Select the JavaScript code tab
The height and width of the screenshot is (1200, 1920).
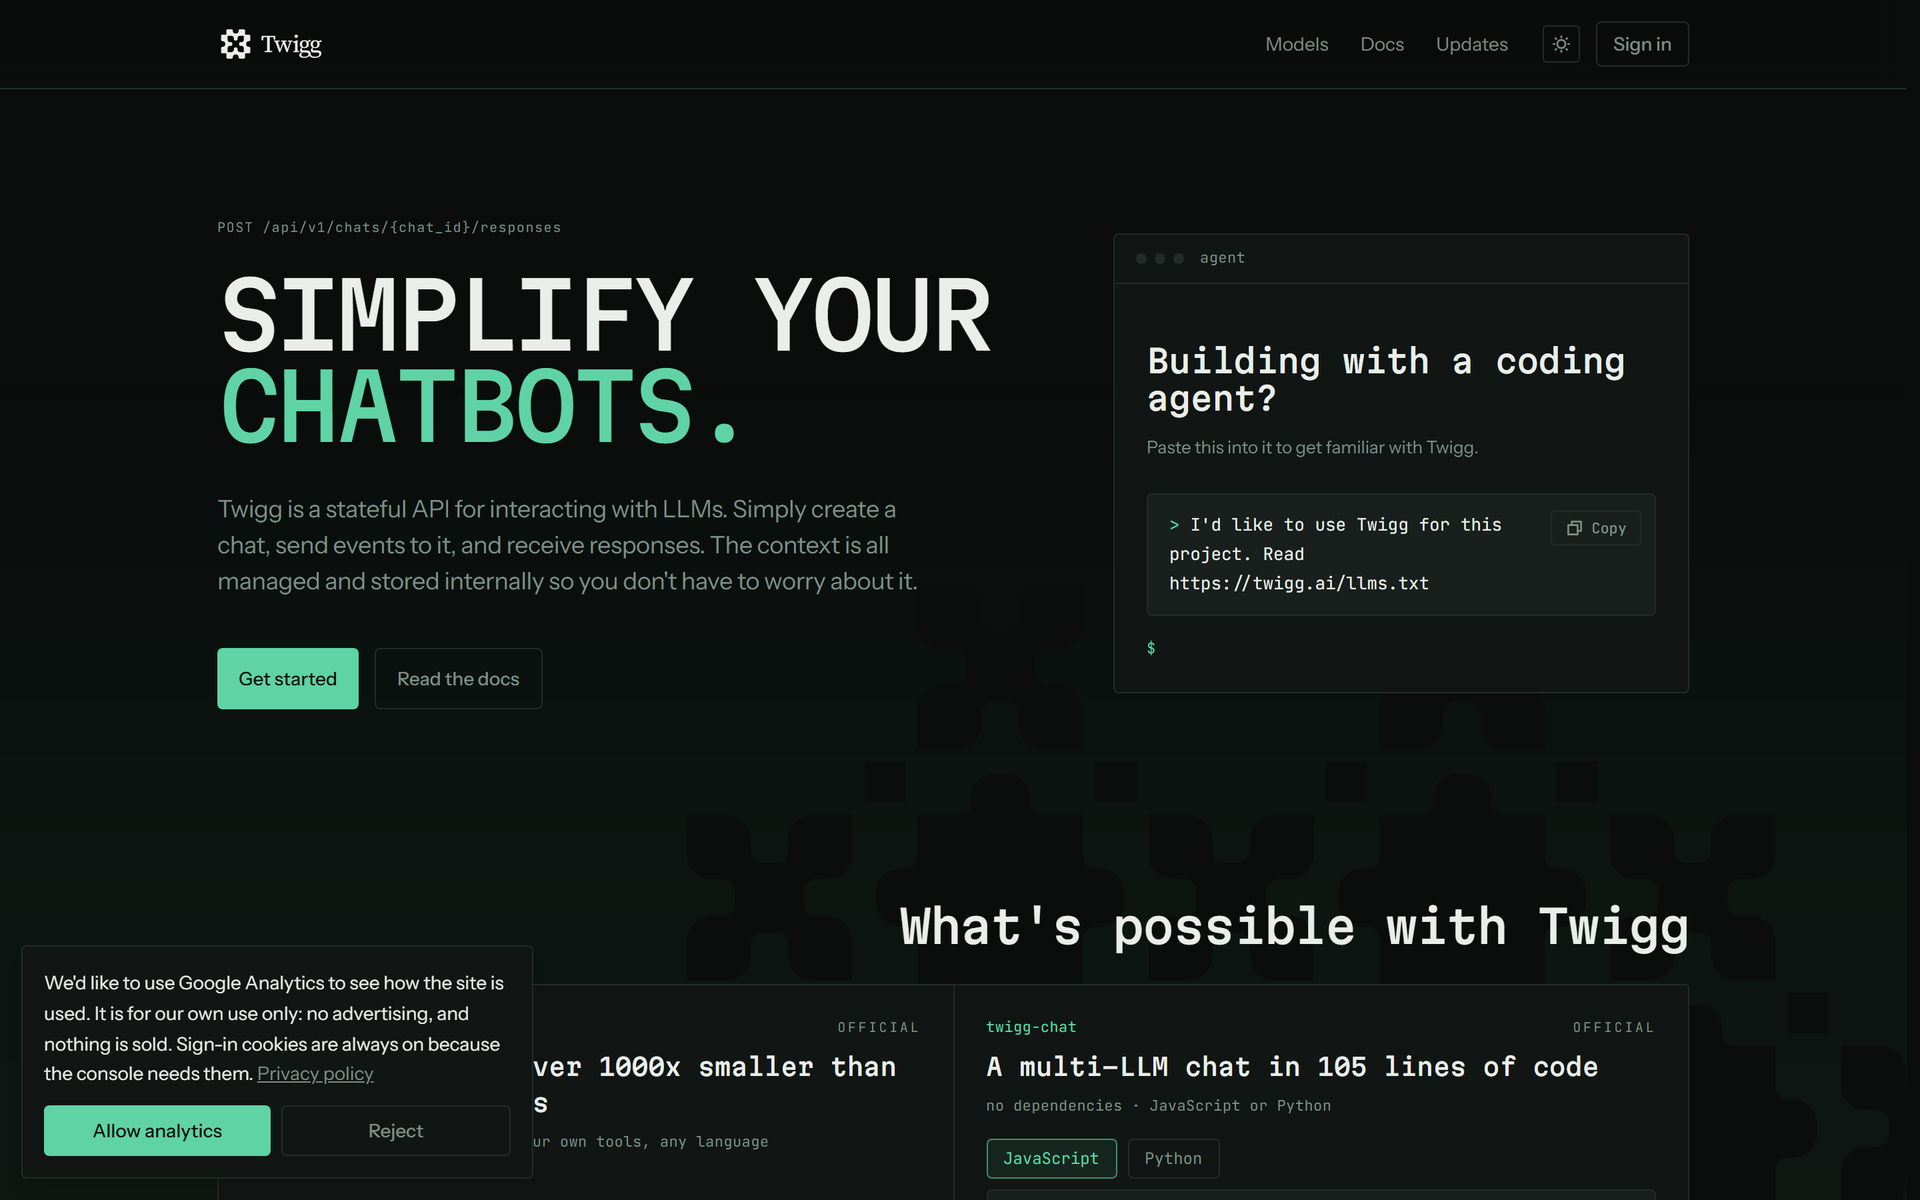tap(1051, 1158)
